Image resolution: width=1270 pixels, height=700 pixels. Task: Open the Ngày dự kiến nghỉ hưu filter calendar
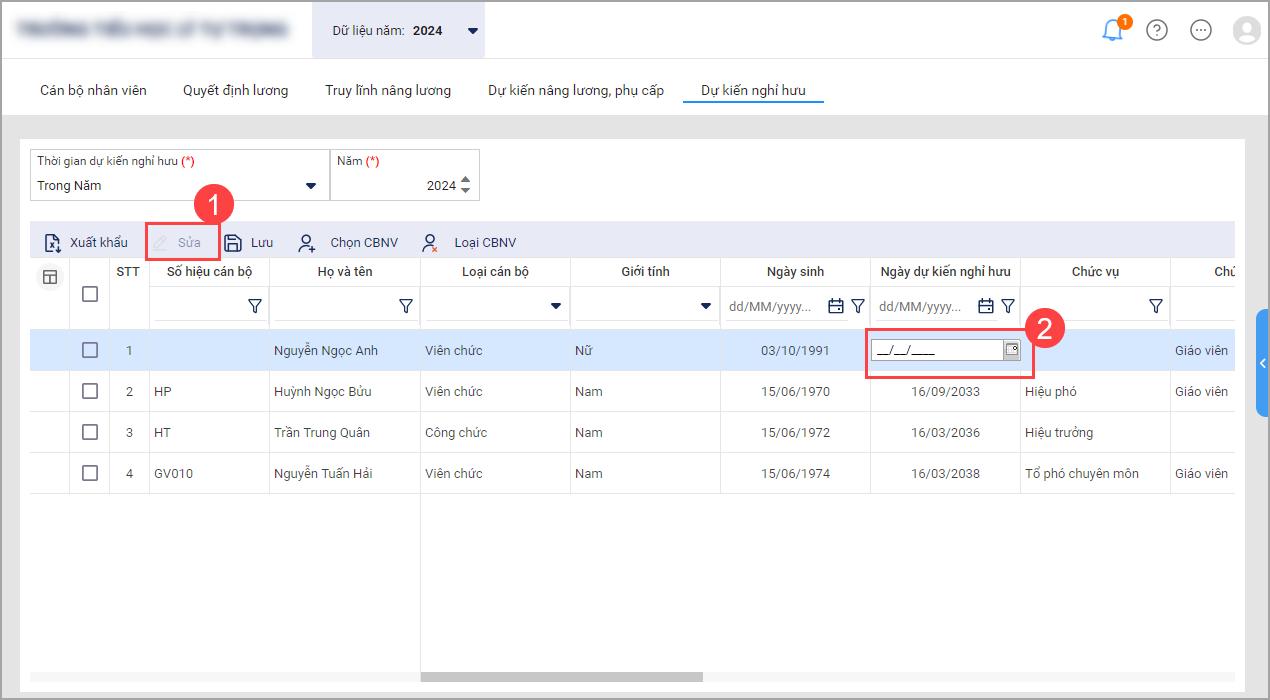986,306
